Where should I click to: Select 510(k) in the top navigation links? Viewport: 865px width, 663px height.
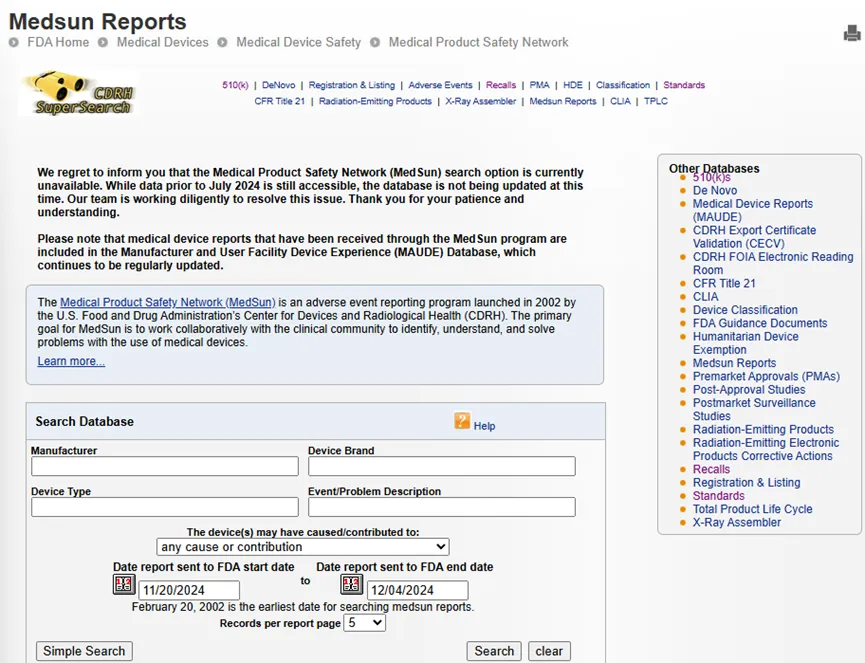235,85
